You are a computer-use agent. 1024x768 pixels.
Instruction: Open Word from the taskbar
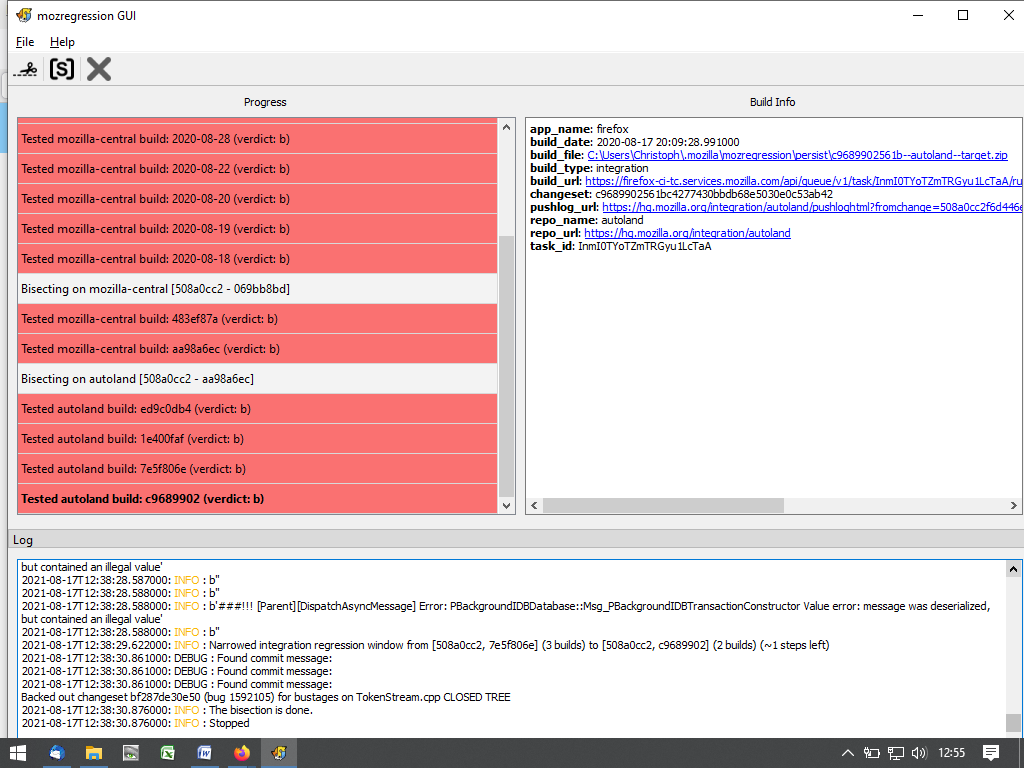[204, 753]
